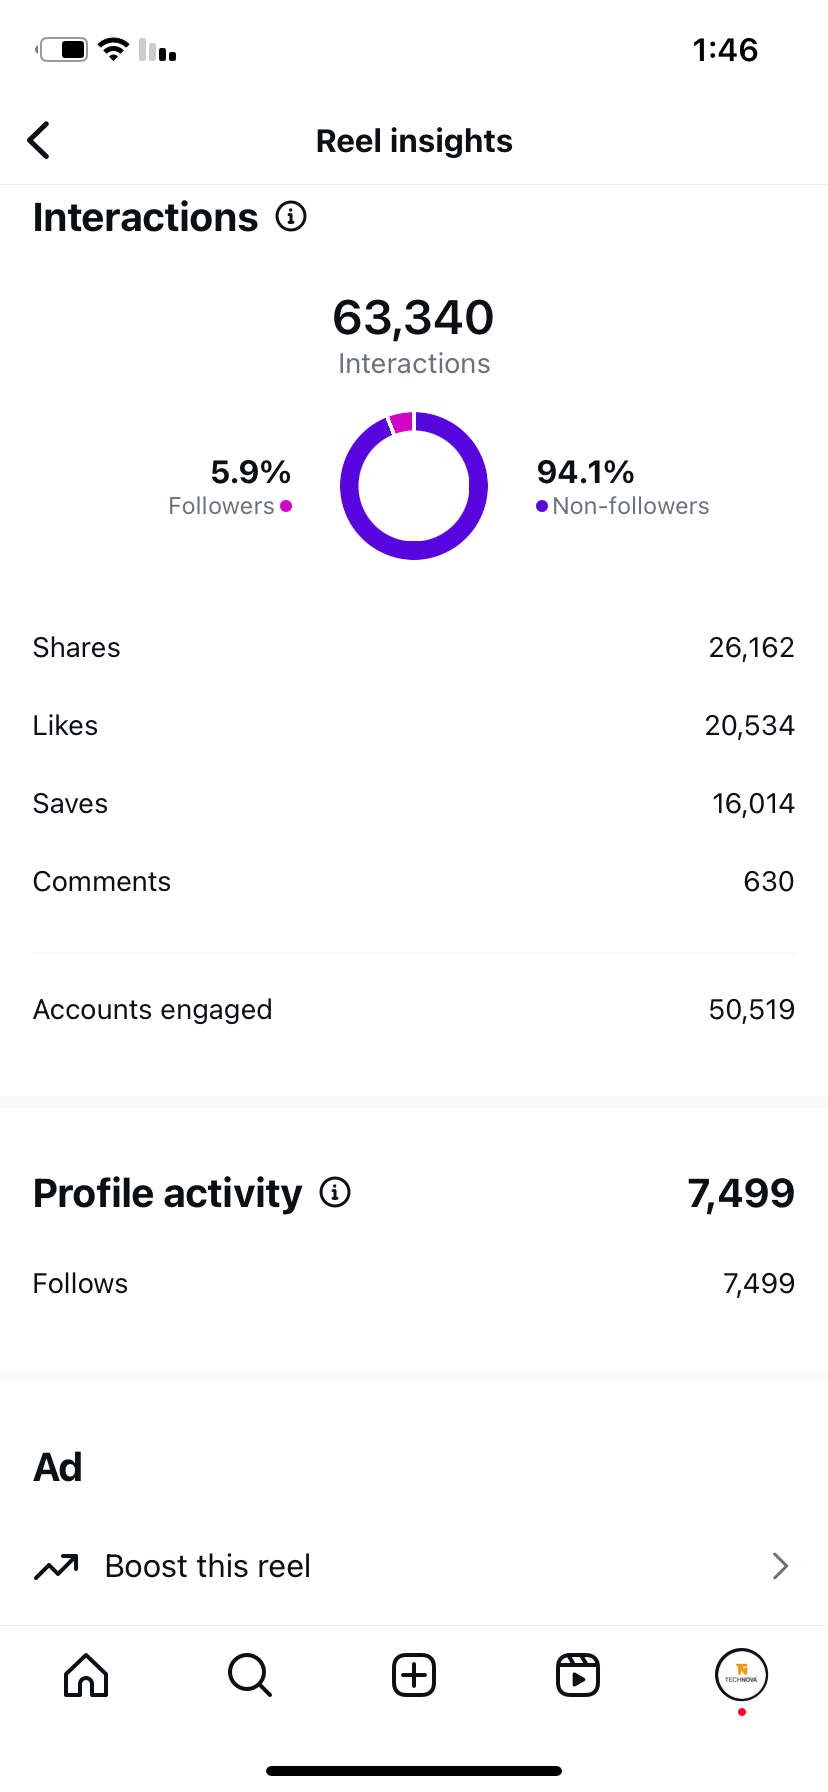Go to Home feed icon

[x=86, y=1675]
